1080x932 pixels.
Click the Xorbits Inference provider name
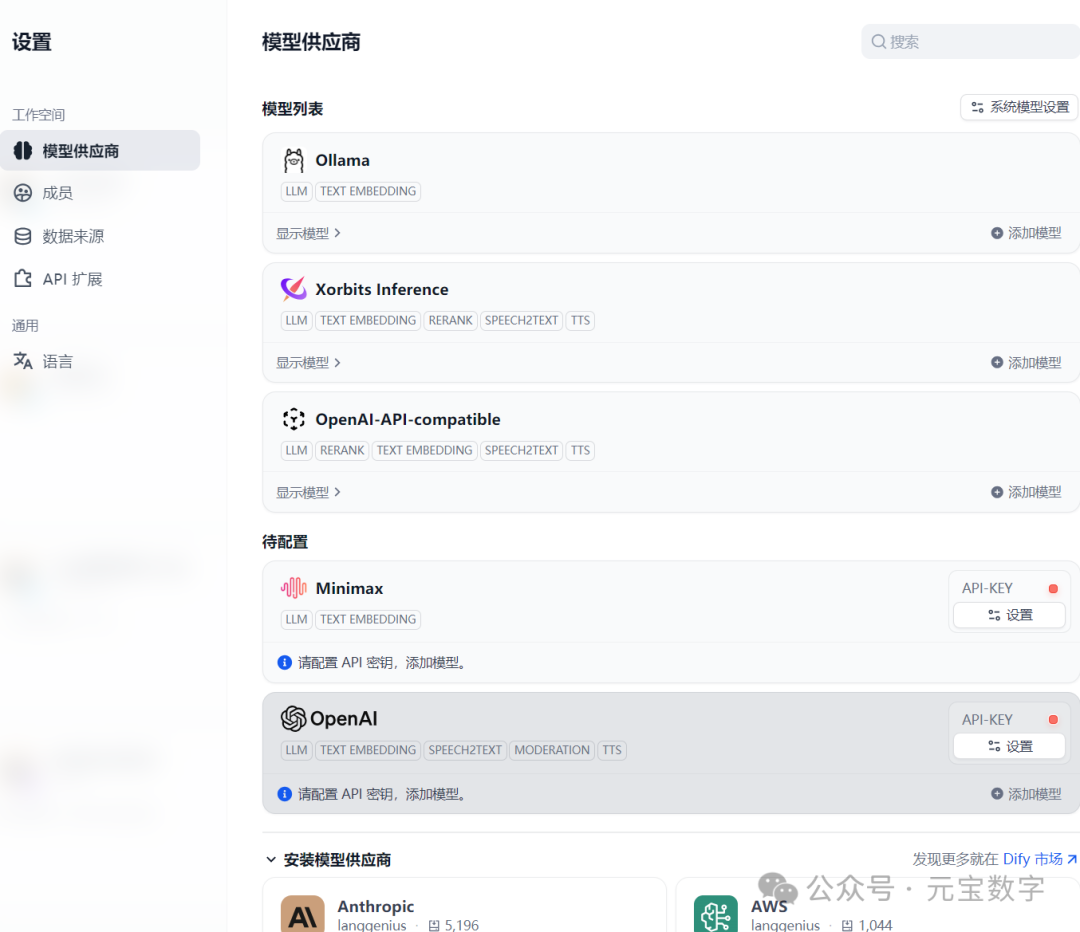point(382,289)
